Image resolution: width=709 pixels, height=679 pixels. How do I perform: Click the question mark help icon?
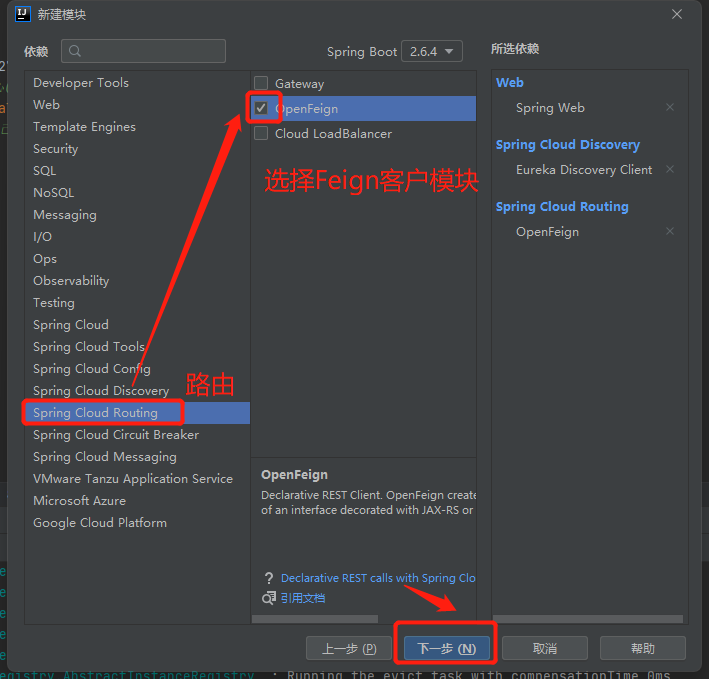tap(268, 578)
